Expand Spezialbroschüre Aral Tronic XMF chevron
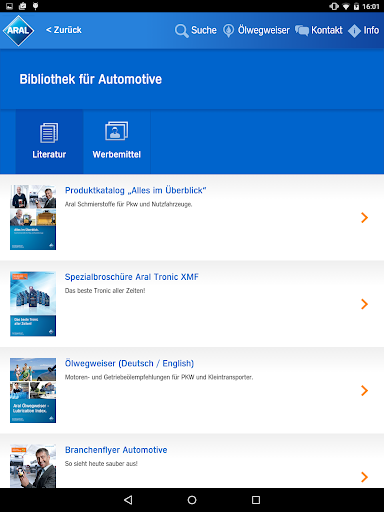384x512 pixels. [x=365, y=304]
